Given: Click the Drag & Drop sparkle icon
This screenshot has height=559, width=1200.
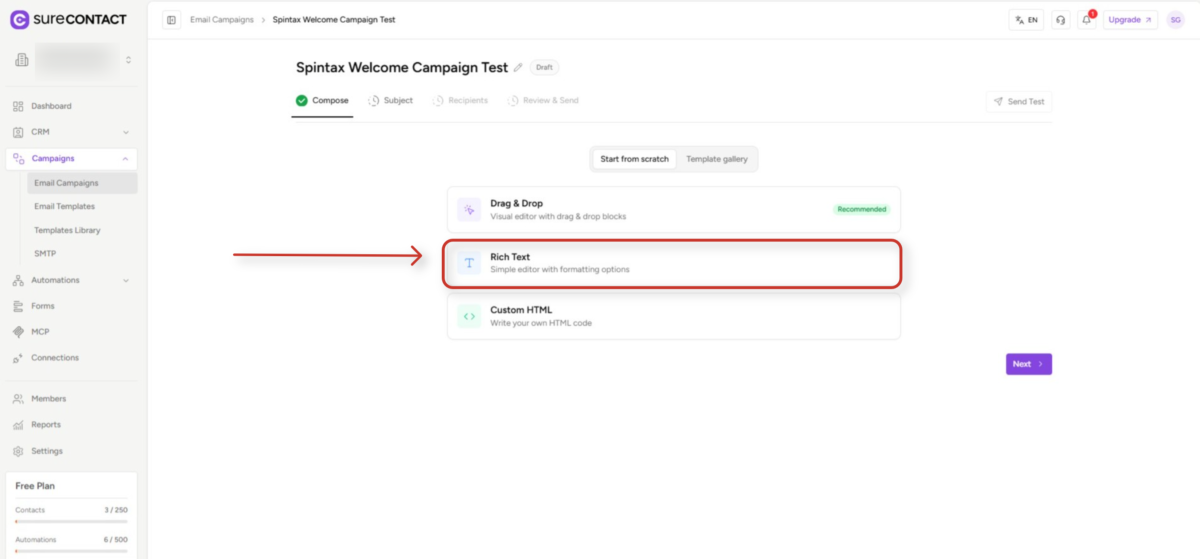Looking at the screenshot, I should tap(469, 210).
